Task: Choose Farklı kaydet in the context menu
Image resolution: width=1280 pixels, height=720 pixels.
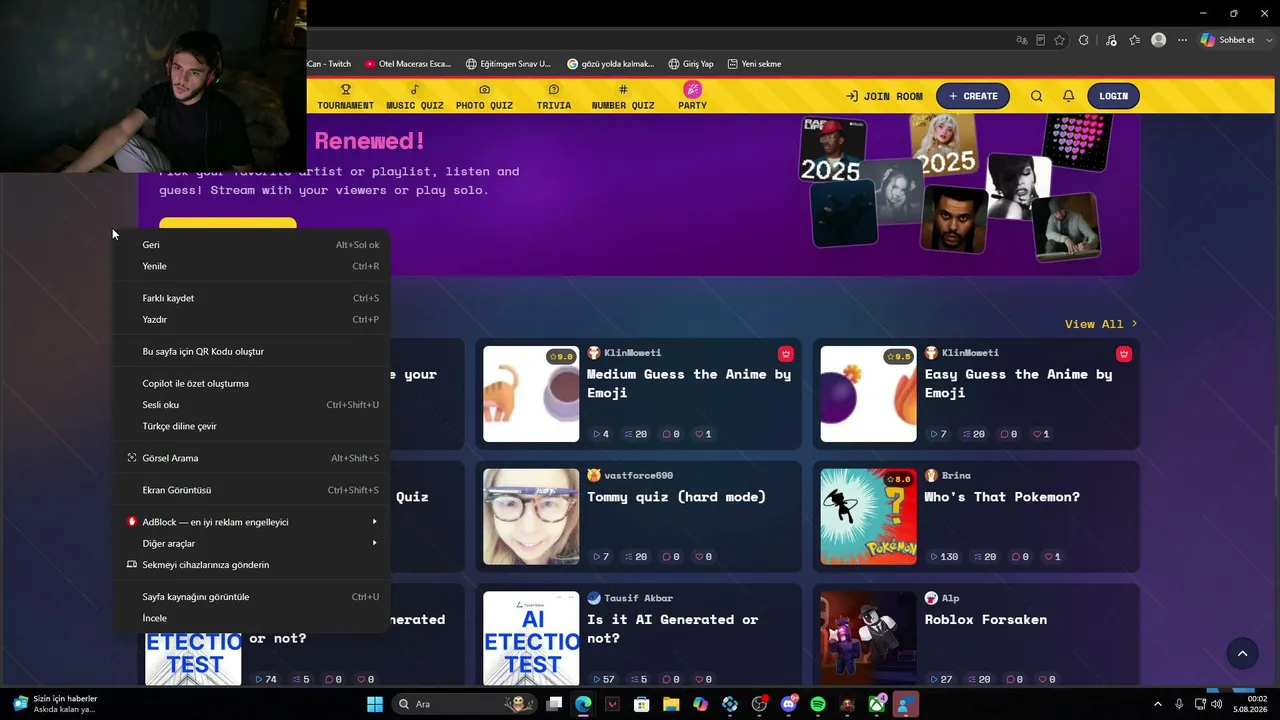Action: pos(253,298)
